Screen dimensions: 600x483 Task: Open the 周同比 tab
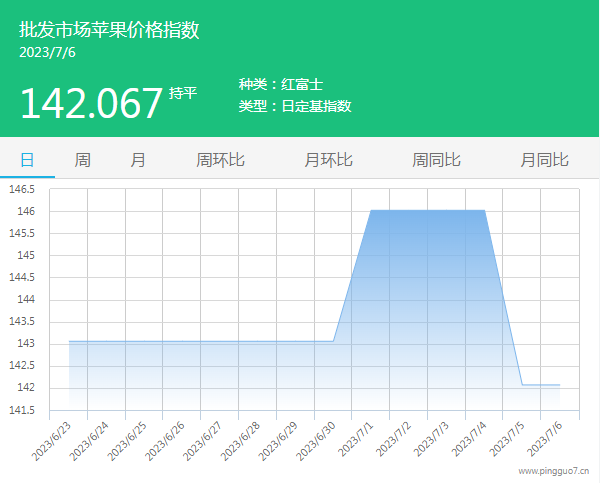click(x=436, y=160)
